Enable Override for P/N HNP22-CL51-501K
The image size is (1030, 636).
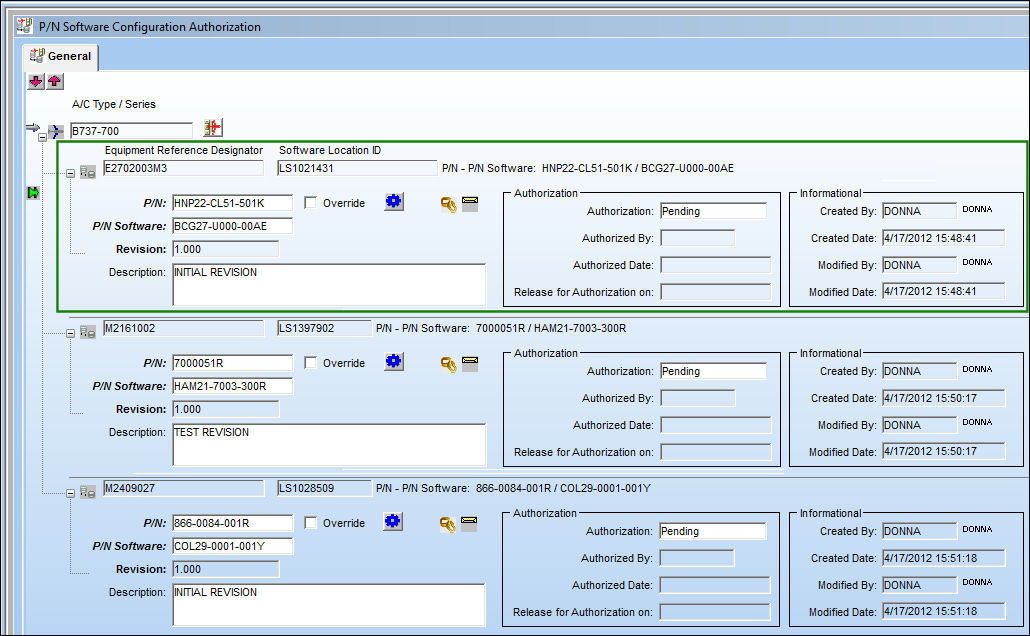coord(311,202)
